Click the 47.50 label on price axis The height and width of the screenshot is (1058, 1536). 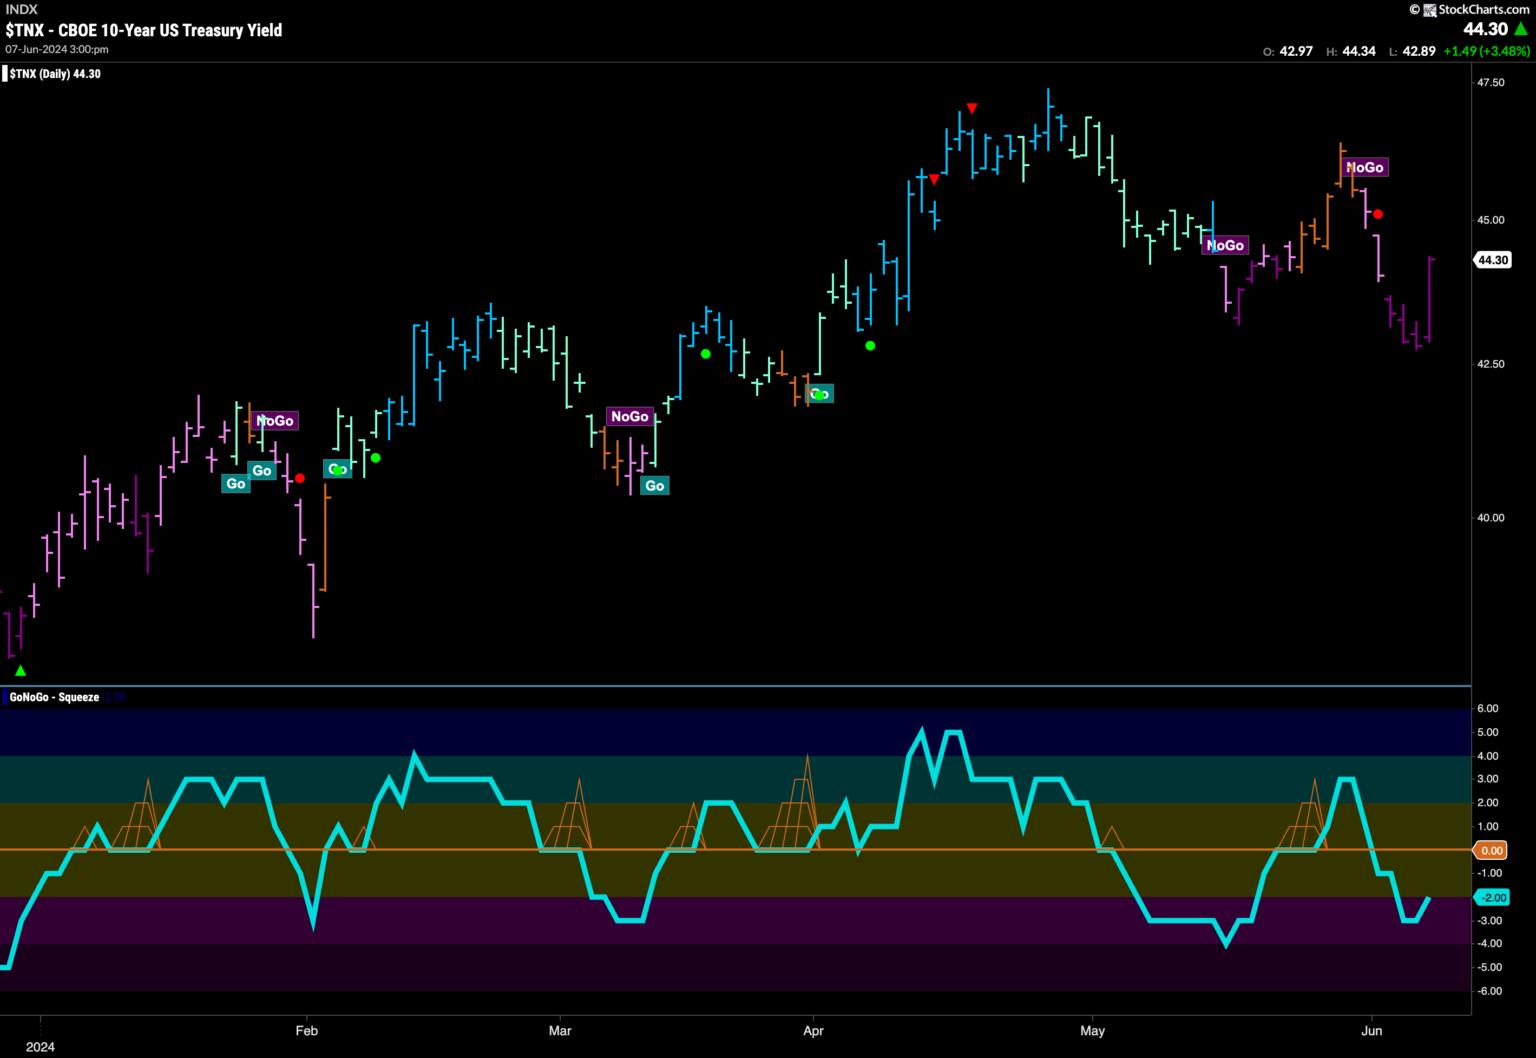click(1490, 82)
